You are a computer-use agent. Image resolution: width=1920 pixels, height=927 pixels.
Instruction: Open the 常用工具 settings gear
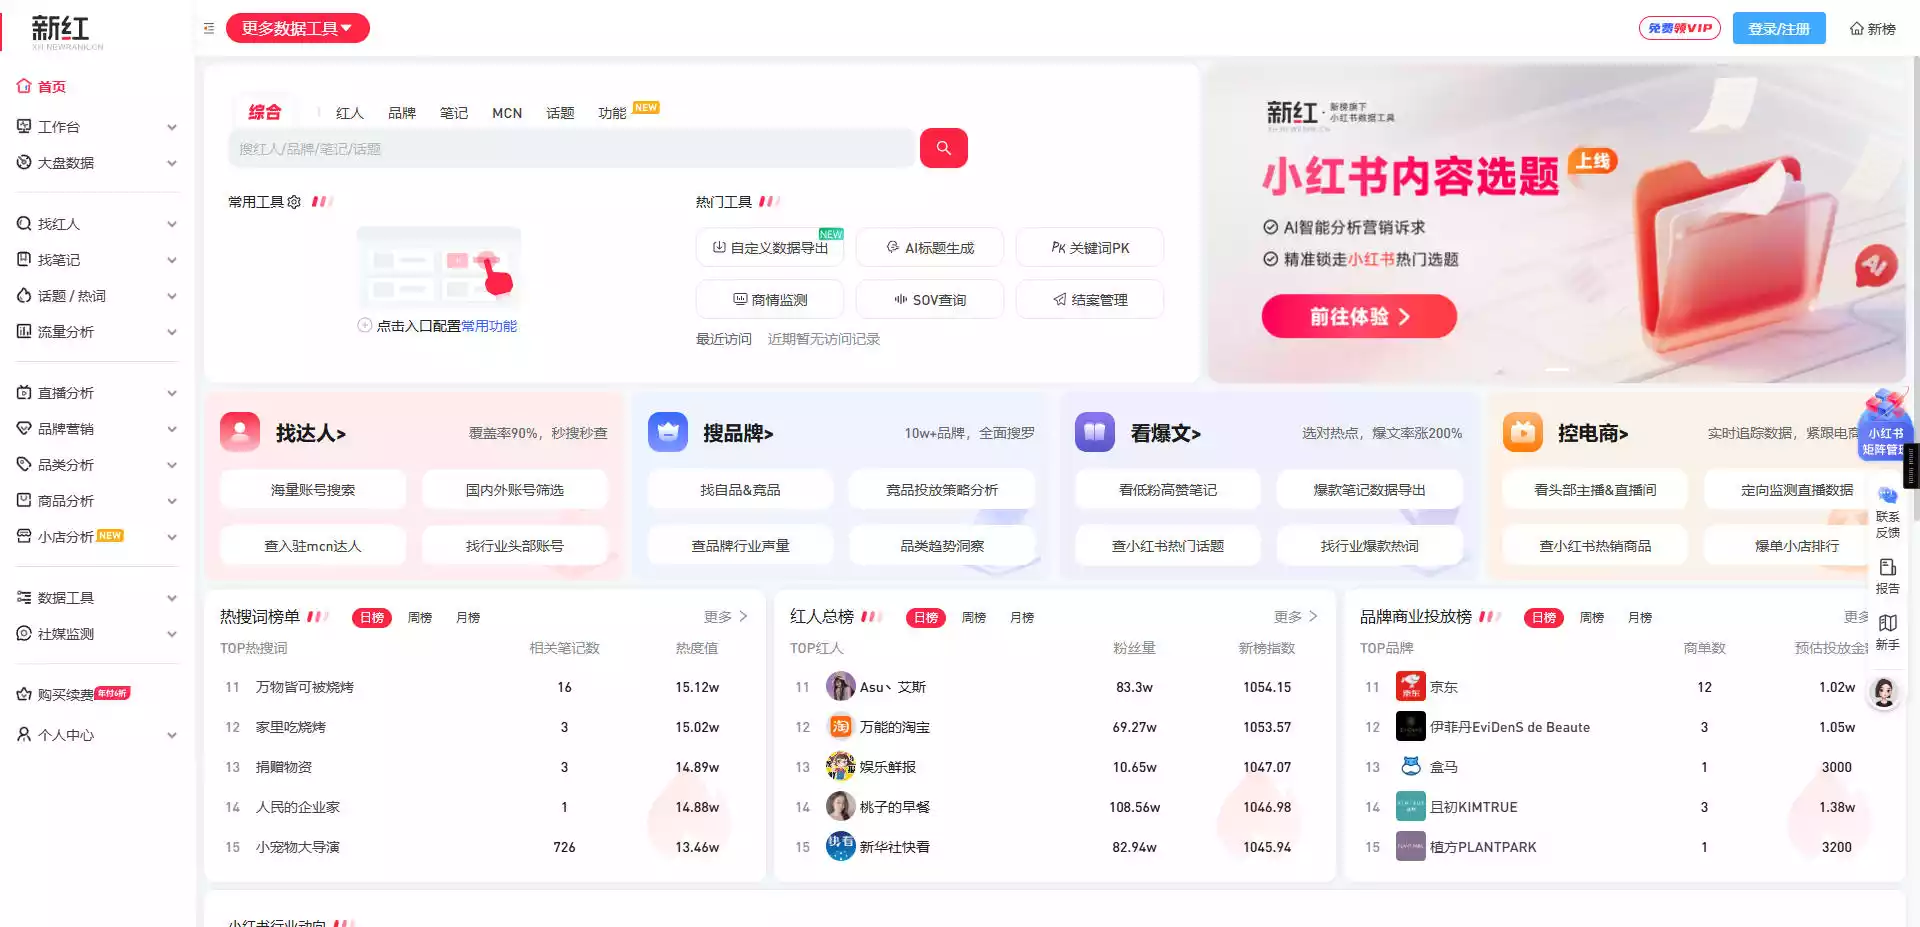click(x=294, y=202)
